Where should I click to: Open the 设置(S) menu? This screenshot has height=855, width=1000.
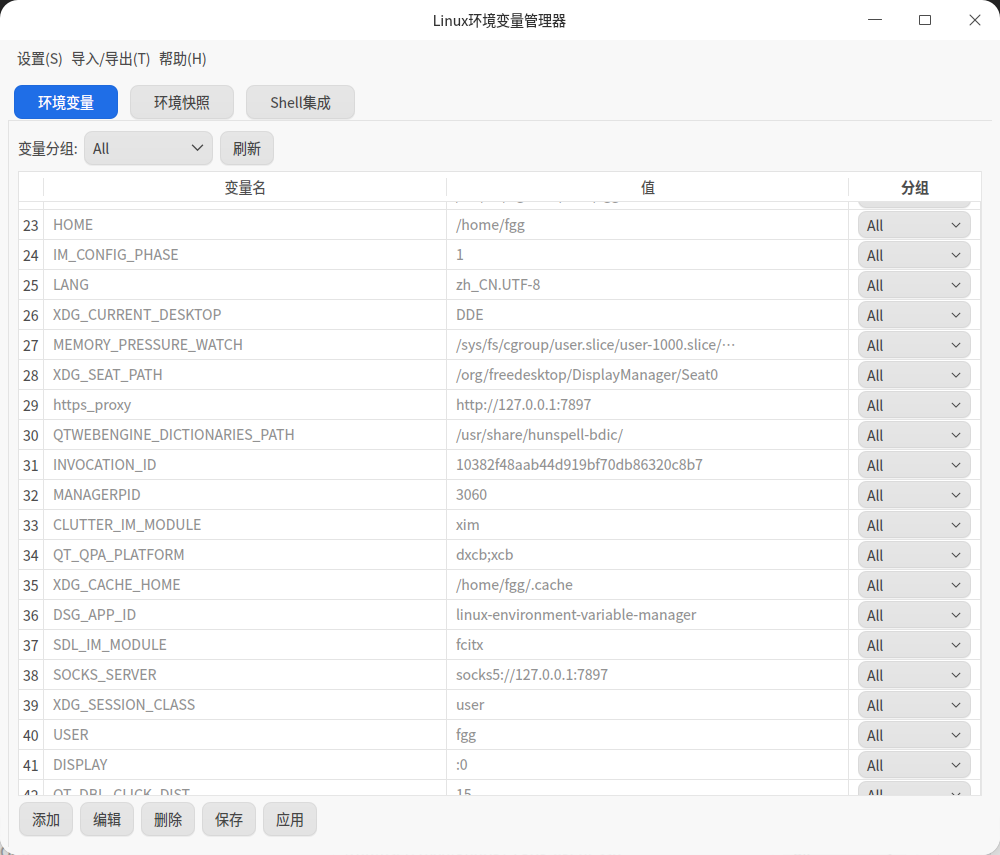coord(40,59)
